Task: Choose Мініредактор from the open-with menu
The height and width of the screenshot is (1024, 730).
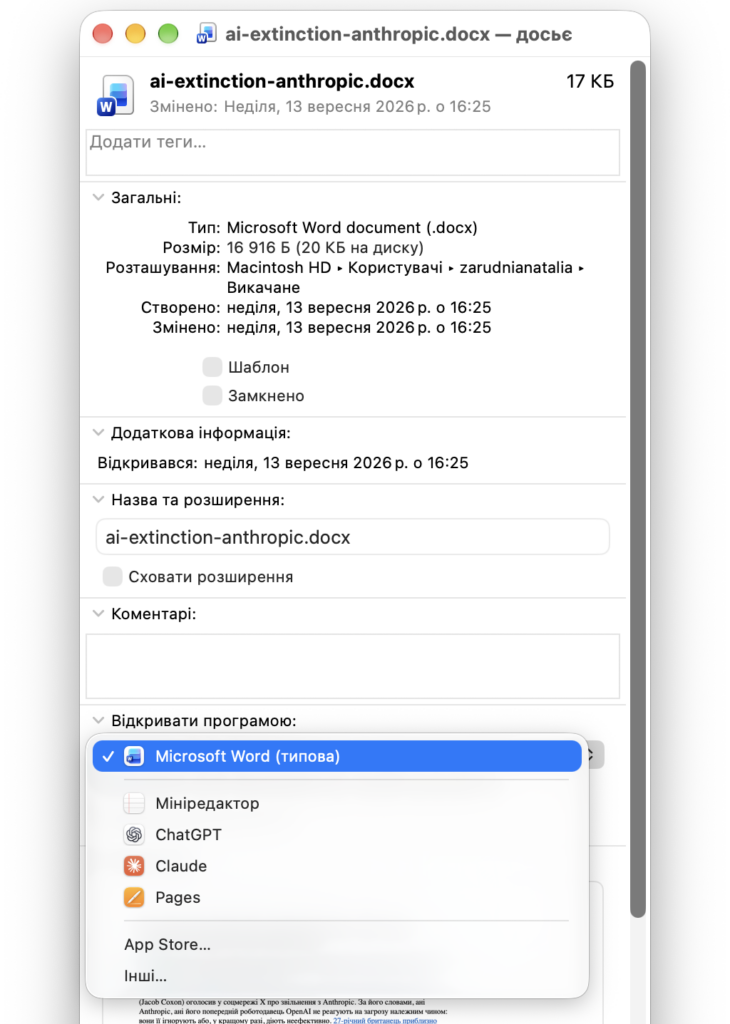Action: coord(337,803)
